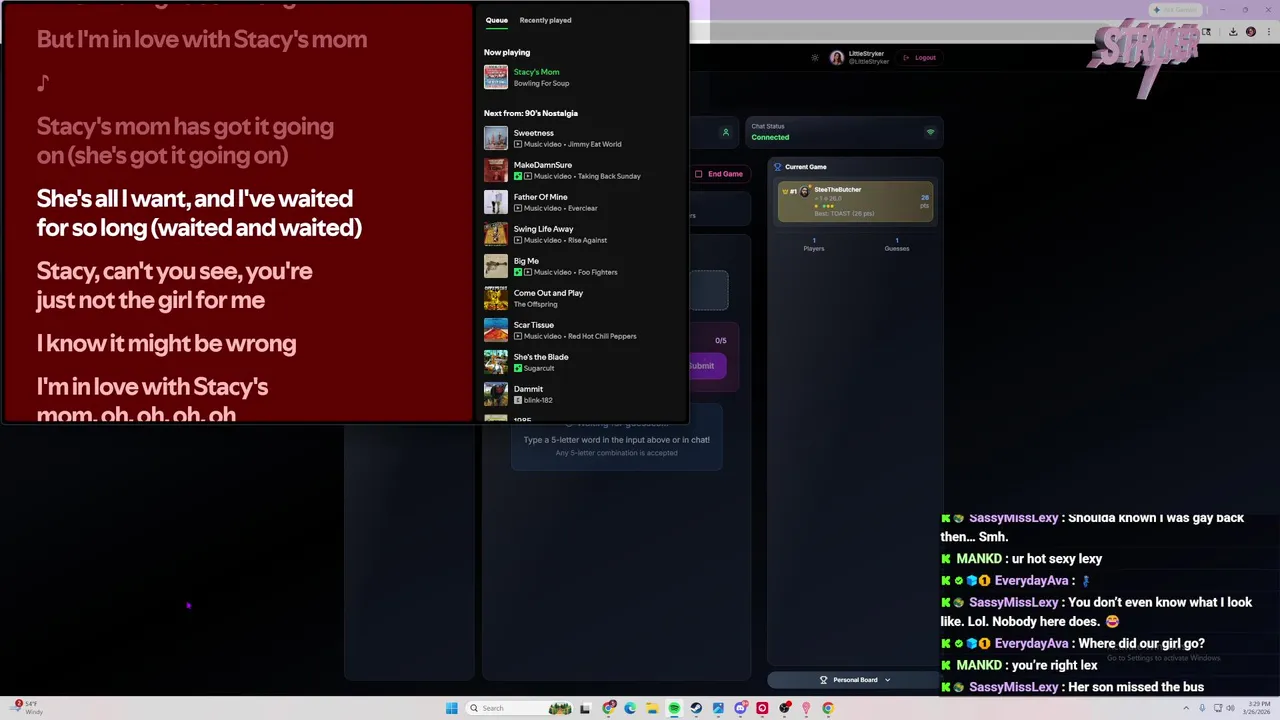Image resolution: width=1280 pixels, height=720 pixels.
Task: Open the blink-182 artist link
Action: (538, 400)
